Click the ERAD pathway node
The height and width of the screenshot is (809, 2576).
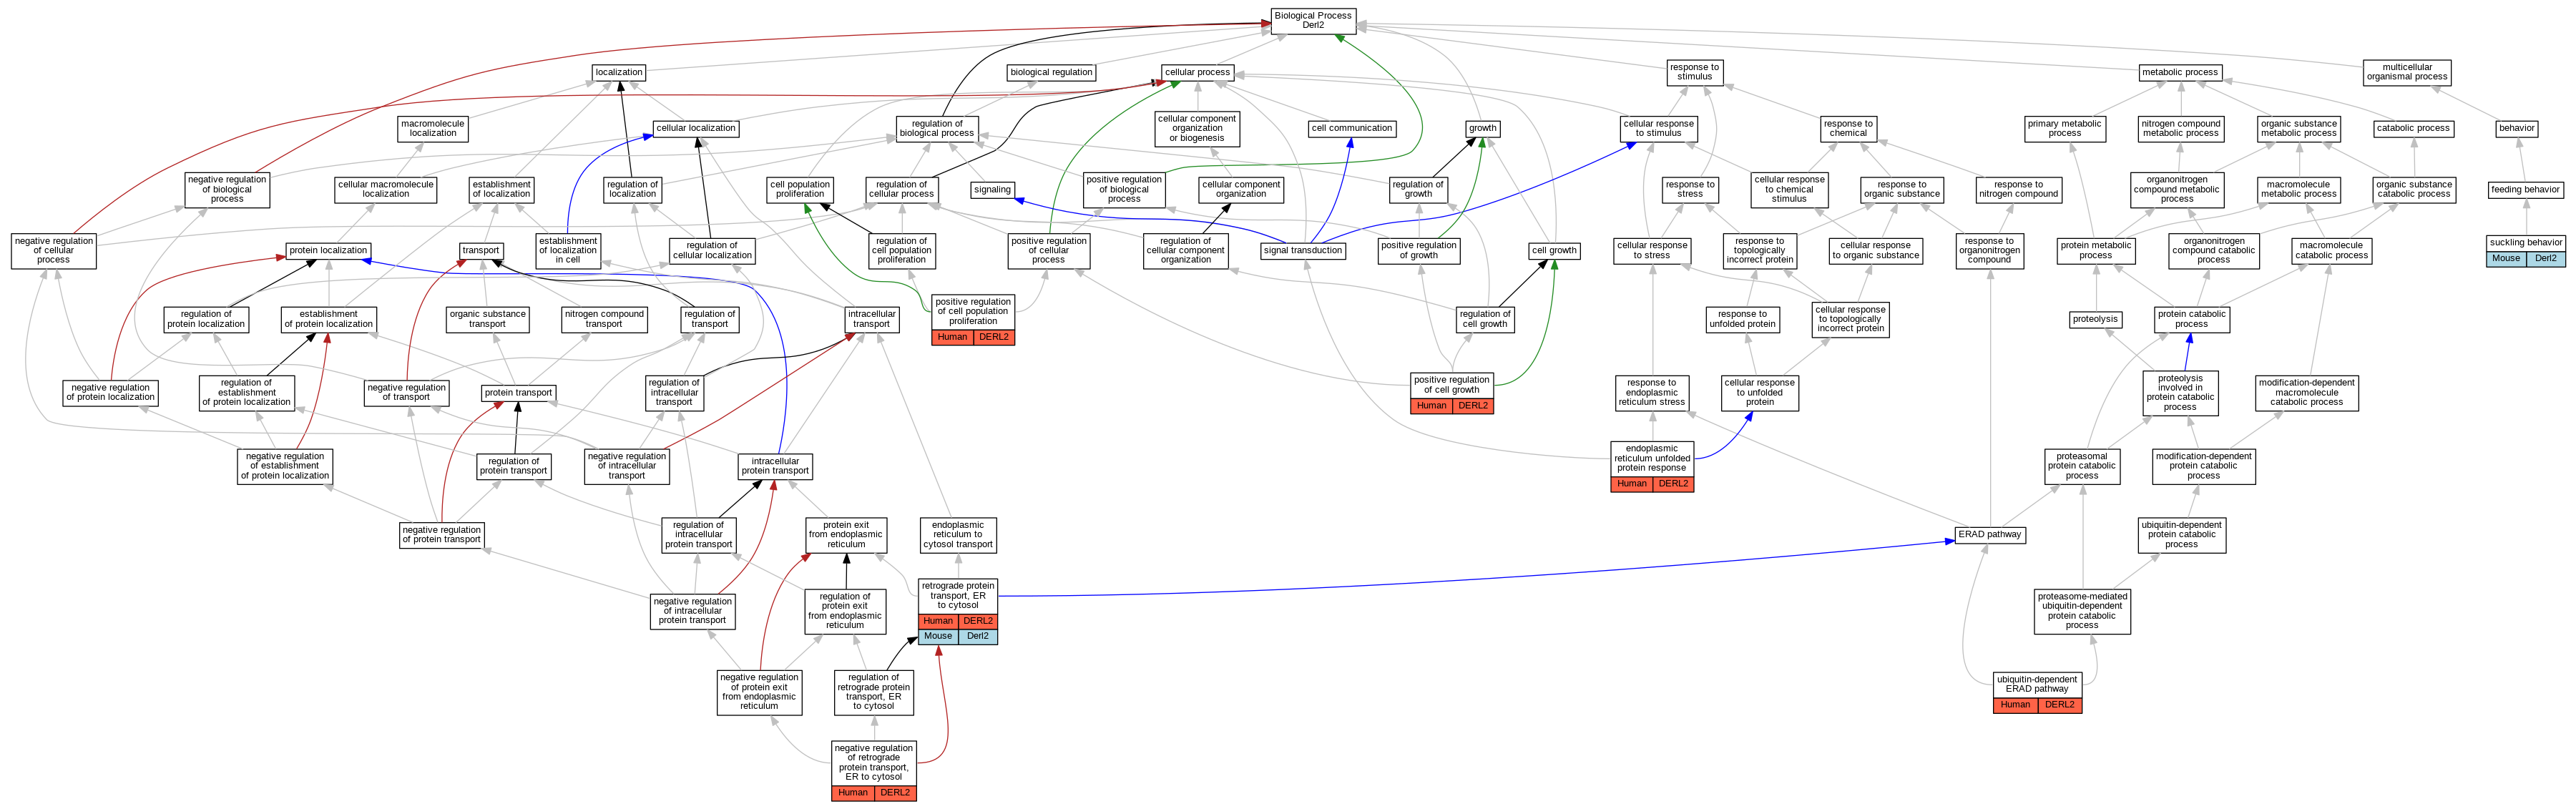pyautogui.click(x=1990, y=534)
